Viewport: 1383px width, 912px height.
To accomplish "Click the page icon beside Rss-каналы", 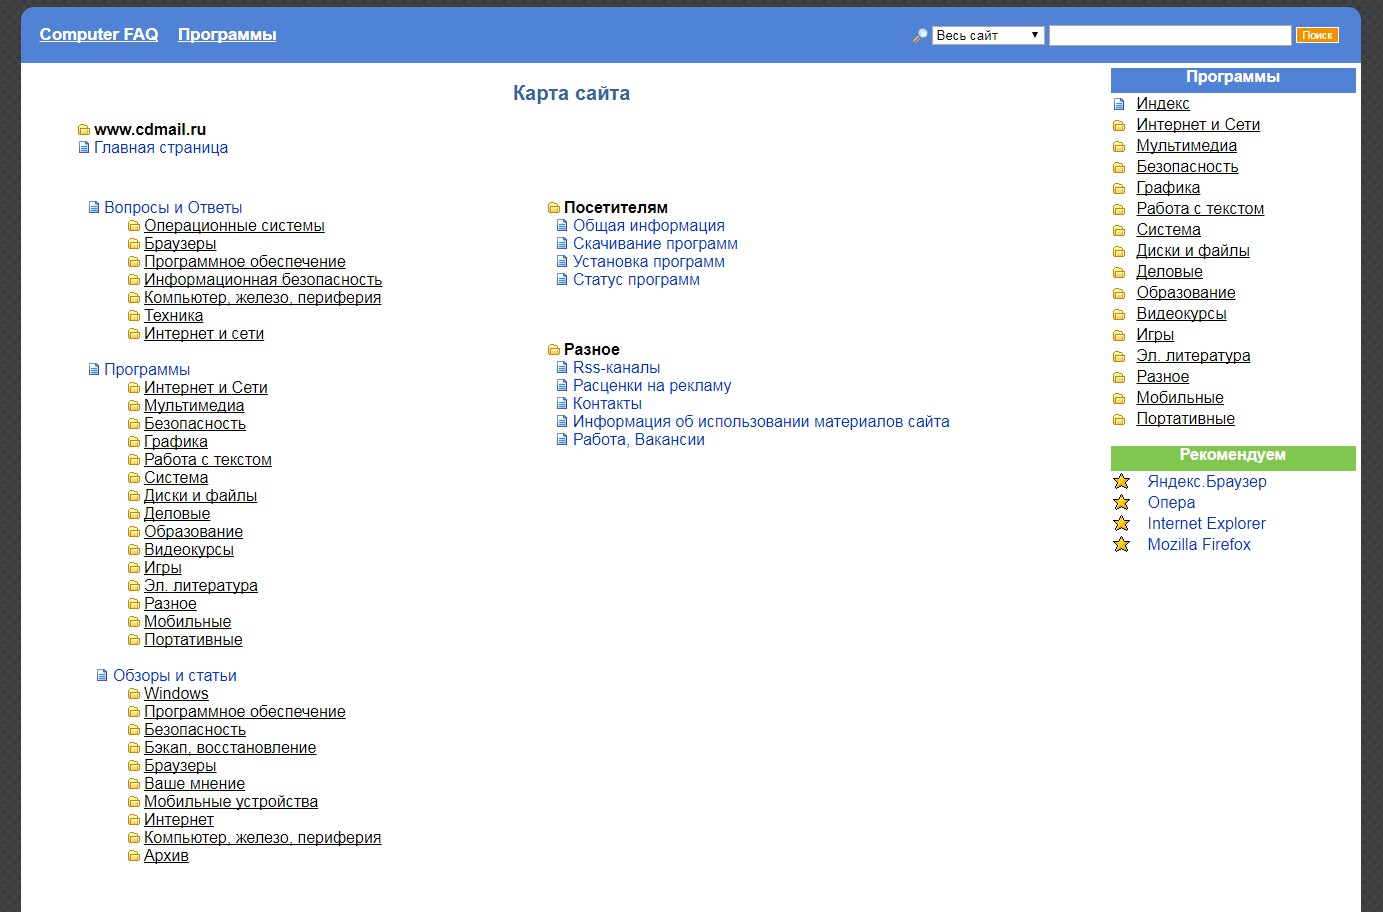I will [562, 368].
